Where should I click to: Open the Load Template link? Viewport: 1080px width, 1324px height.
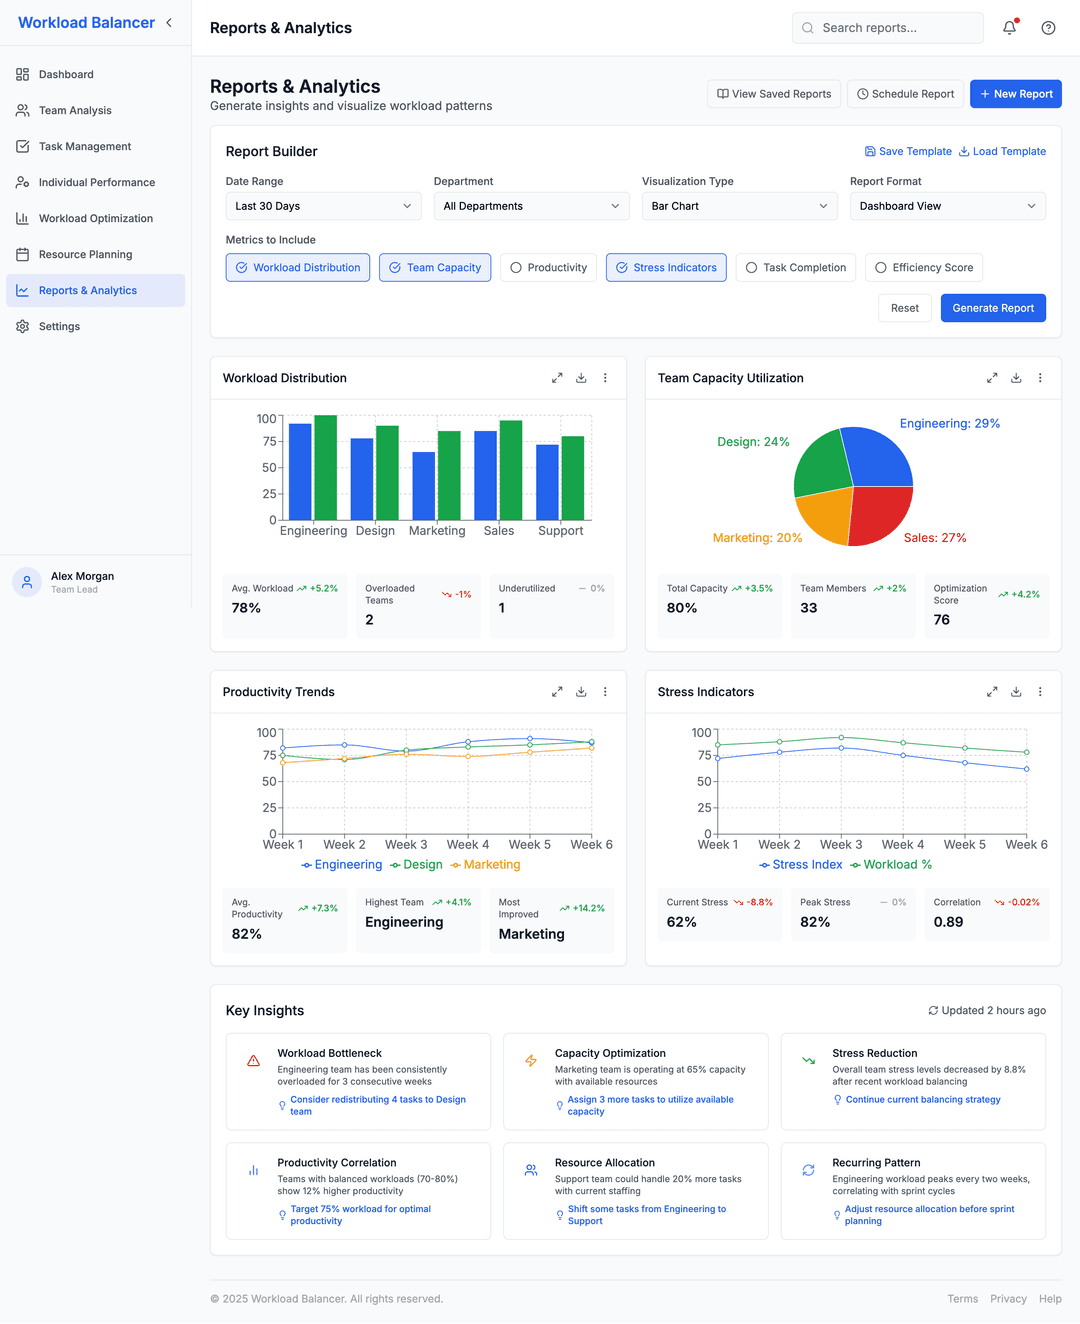point(1002,151)
